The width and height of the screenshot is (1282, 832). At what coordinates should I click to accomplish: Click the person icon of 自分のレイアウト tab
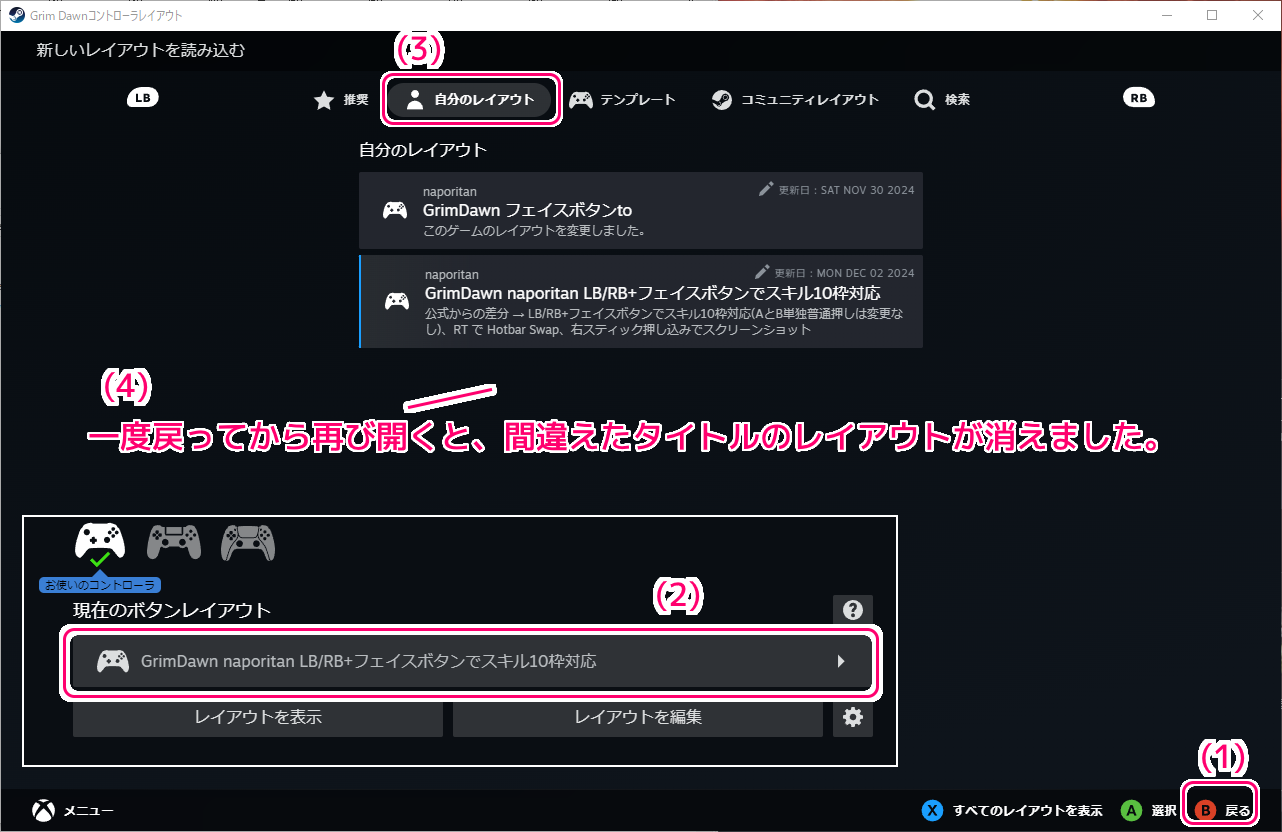[415, 100]
